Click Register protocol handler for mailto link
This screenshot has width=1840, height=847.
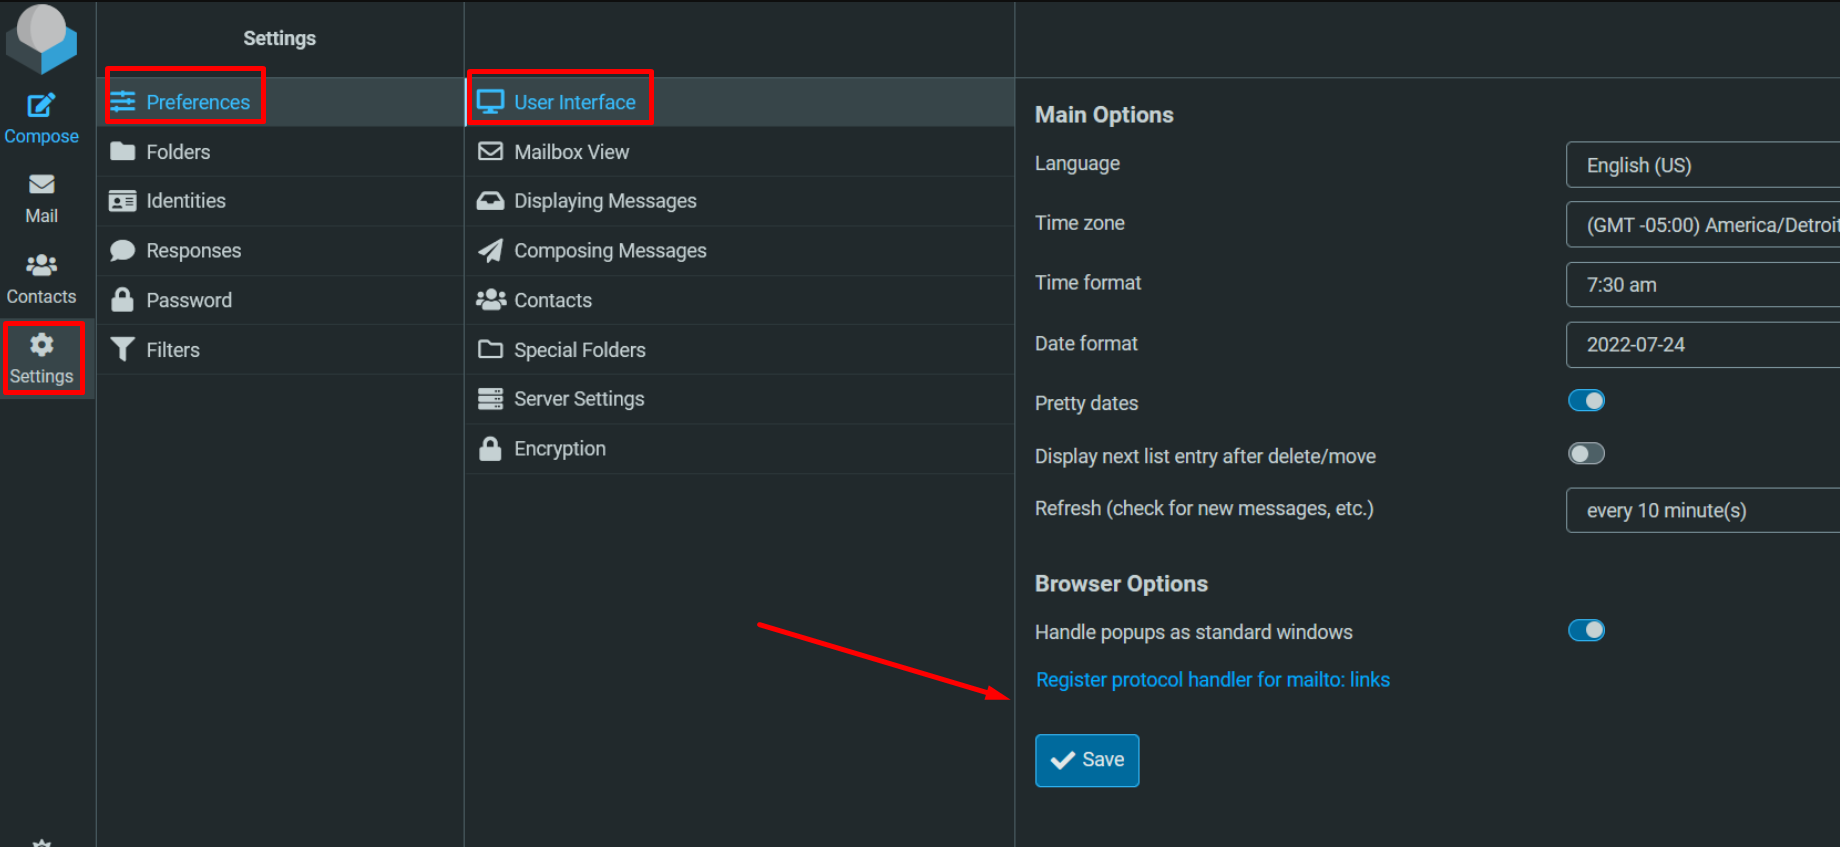pos(1212,680)
